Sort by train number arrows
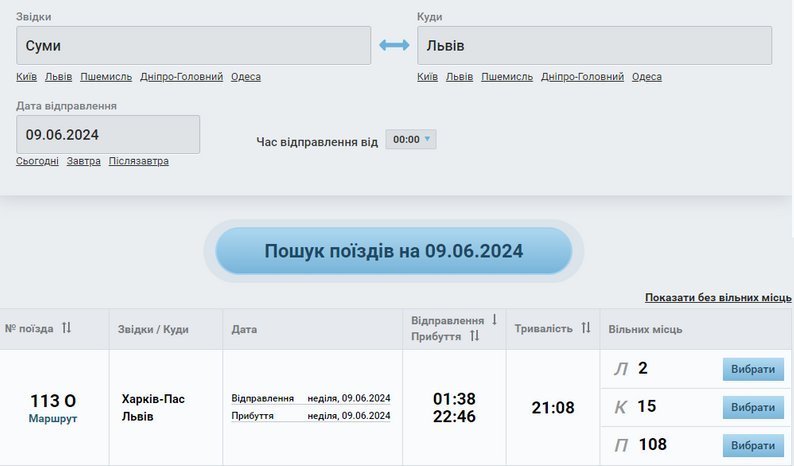The width and height of the screenshot is (794, 466). coord(67,328)
